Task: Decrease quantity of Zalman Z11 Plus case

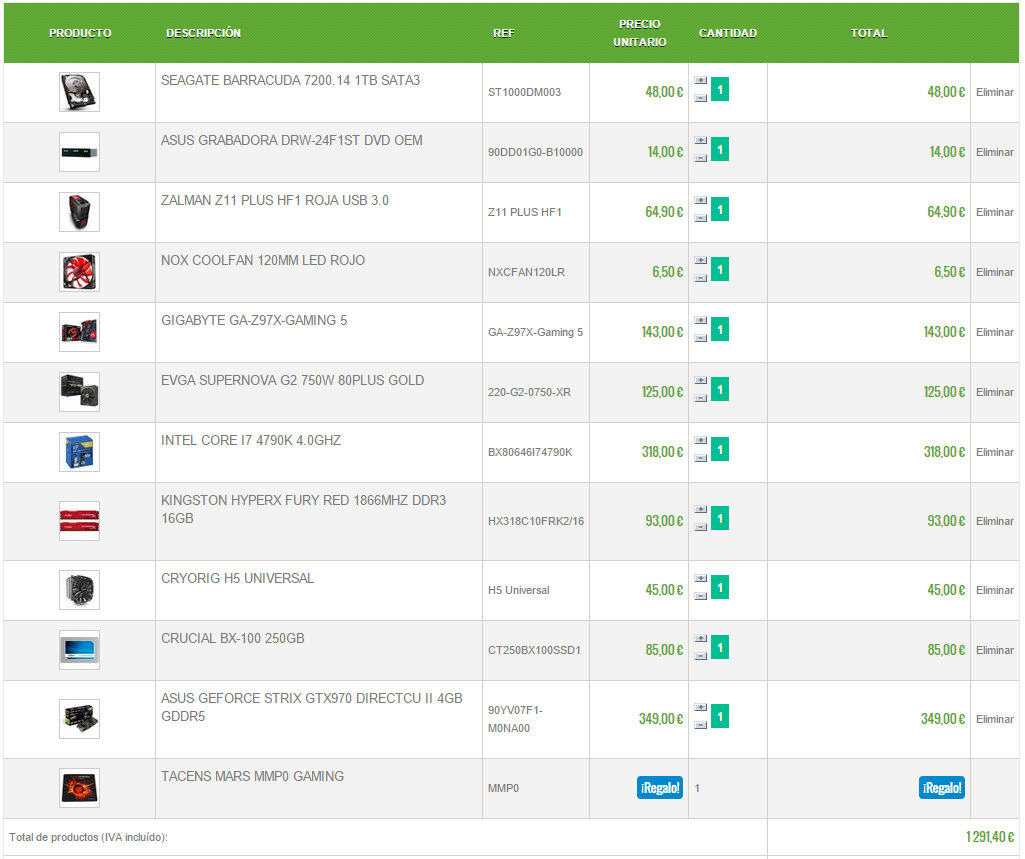Action: tap(700, 218)
